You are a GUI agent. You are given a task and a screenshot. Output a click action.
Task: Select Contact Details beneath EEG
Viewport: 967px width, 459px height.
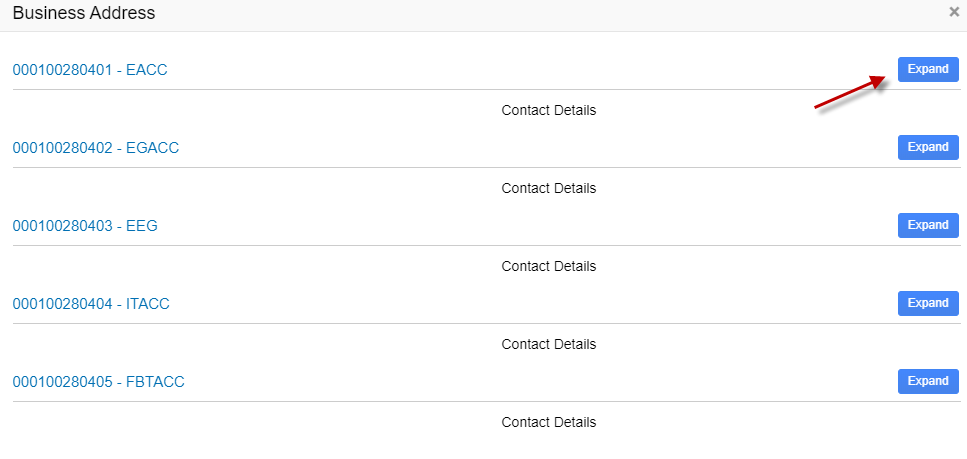(x=548, y=266)
